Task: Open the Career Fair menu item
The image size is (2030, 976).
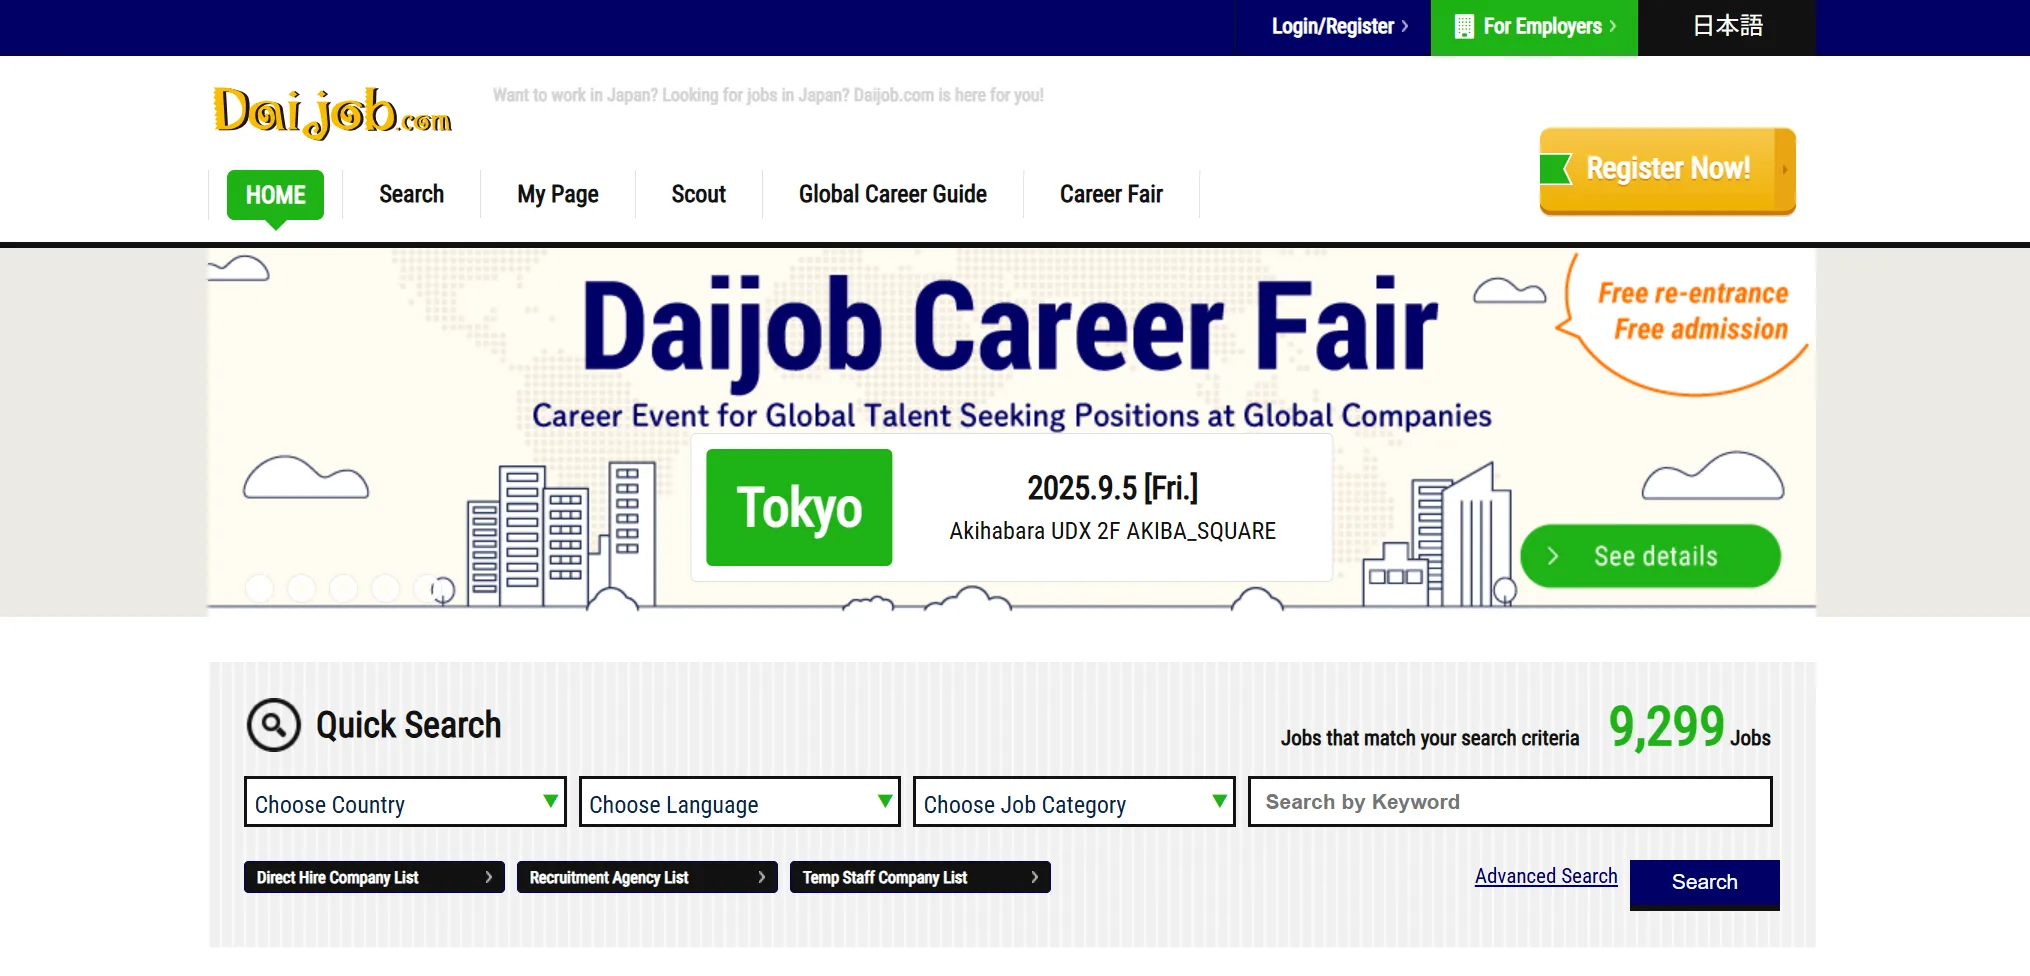Action: [x=1111, y=194]
